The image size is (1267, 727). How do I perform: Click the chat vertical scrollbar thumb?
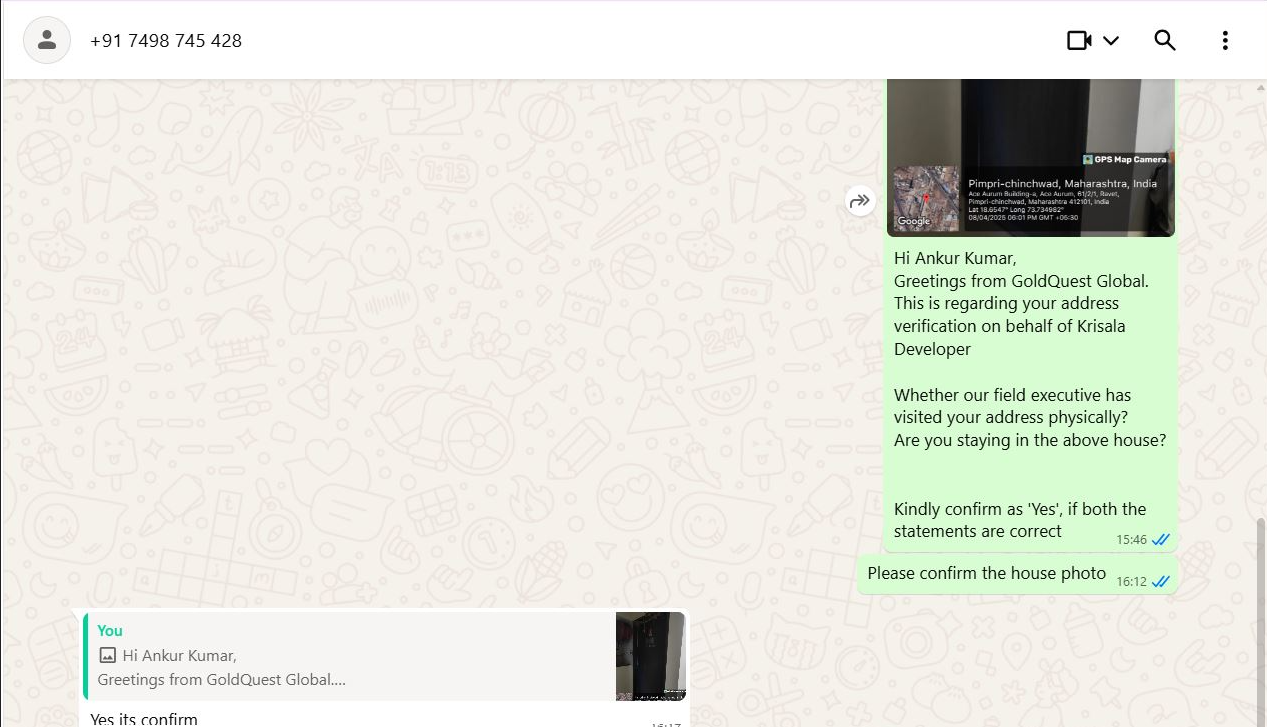[1261, 622]
